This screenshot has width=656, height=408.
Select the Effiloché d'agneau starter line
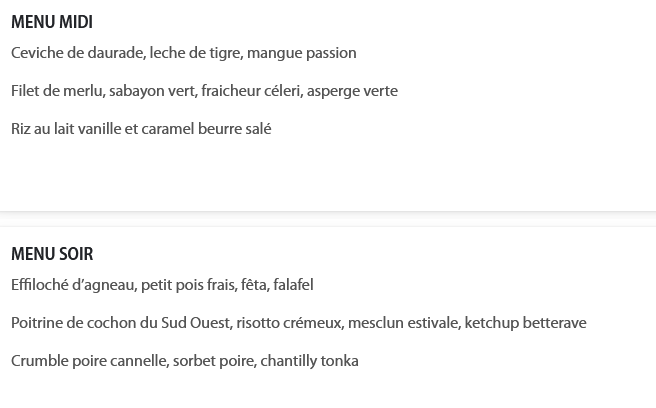[x=162, y=285]
